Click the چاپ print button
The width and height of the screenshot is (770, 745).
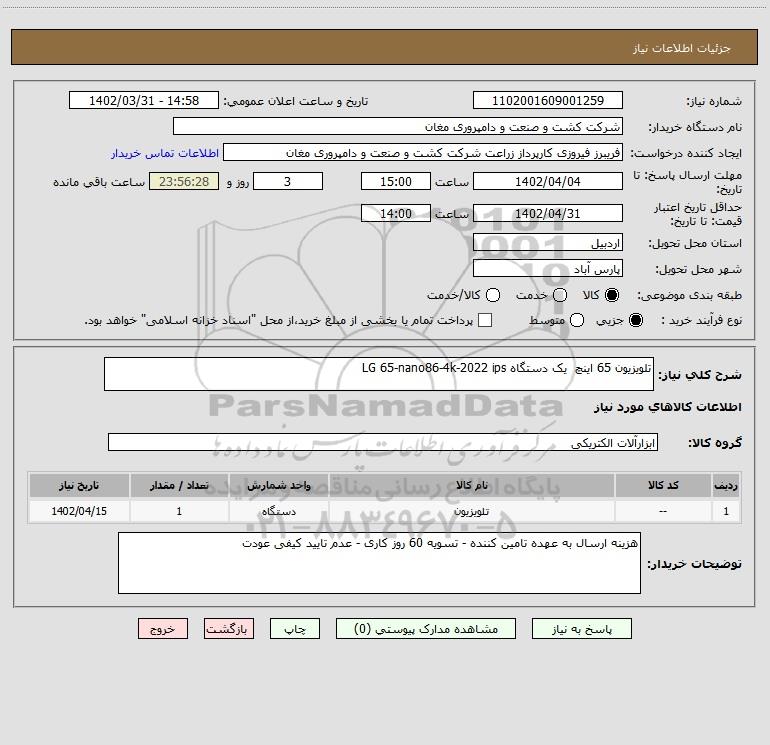click(295, 629)
